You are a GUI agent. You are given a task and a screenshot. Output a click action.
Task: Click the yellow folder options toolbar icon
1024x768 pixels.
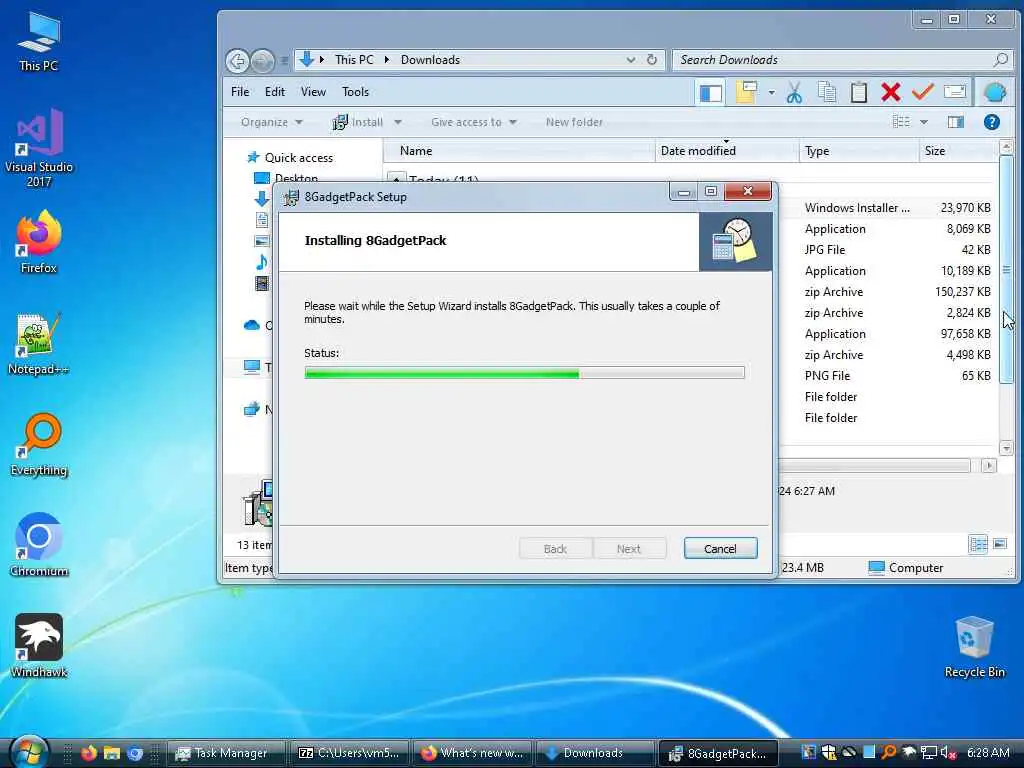[746, 93]
